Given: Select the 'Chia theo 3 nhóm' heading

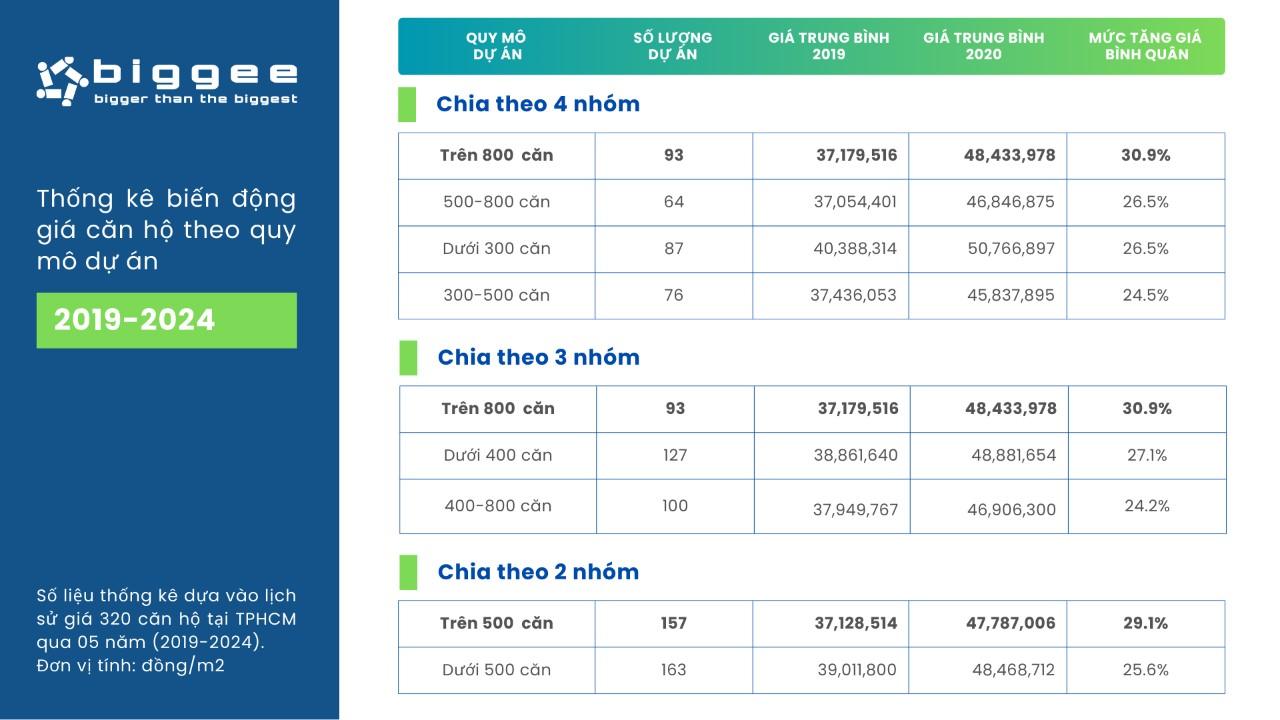Looking at the screenshot, I should (x=538, y=357).
